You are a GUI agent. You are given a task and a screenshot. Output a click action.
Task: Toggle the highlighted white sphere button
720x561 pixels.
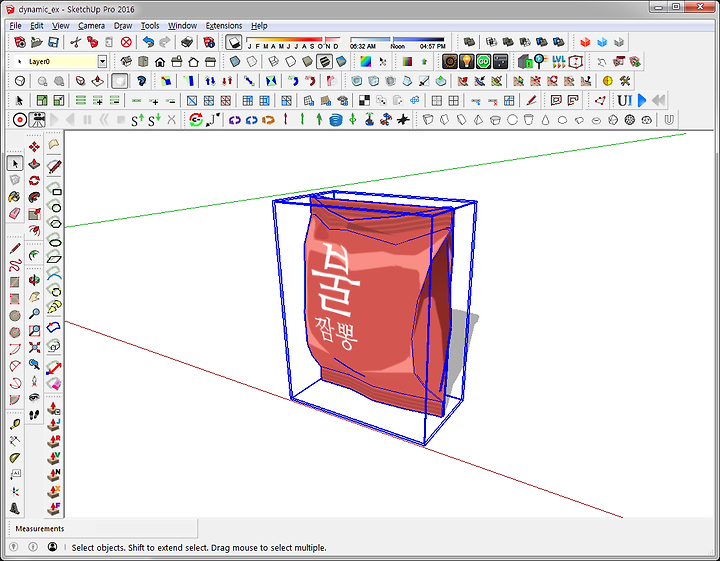(120, 81)
